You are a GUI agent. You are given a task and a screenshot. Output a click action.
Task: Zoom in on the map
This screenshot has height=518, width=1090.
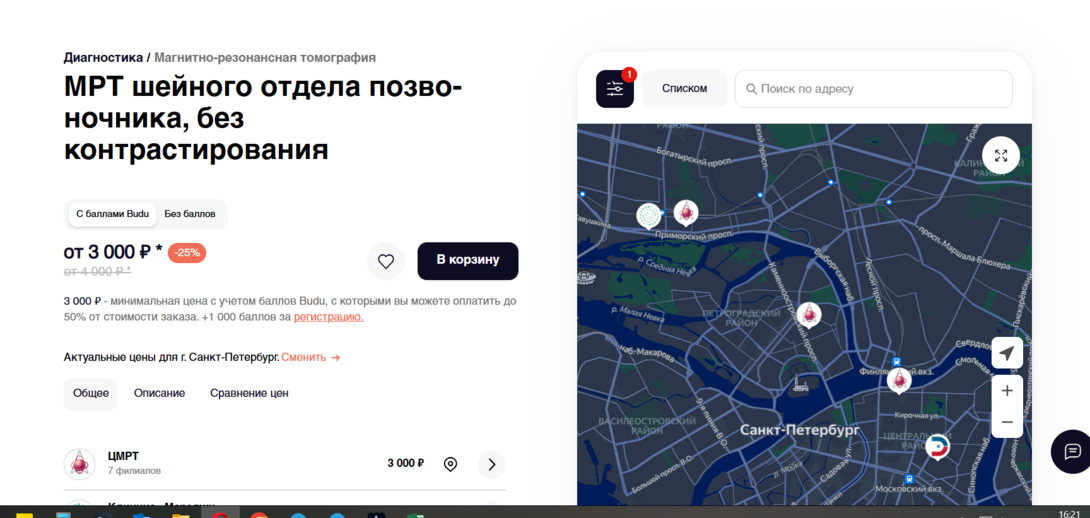(1007, 391)
